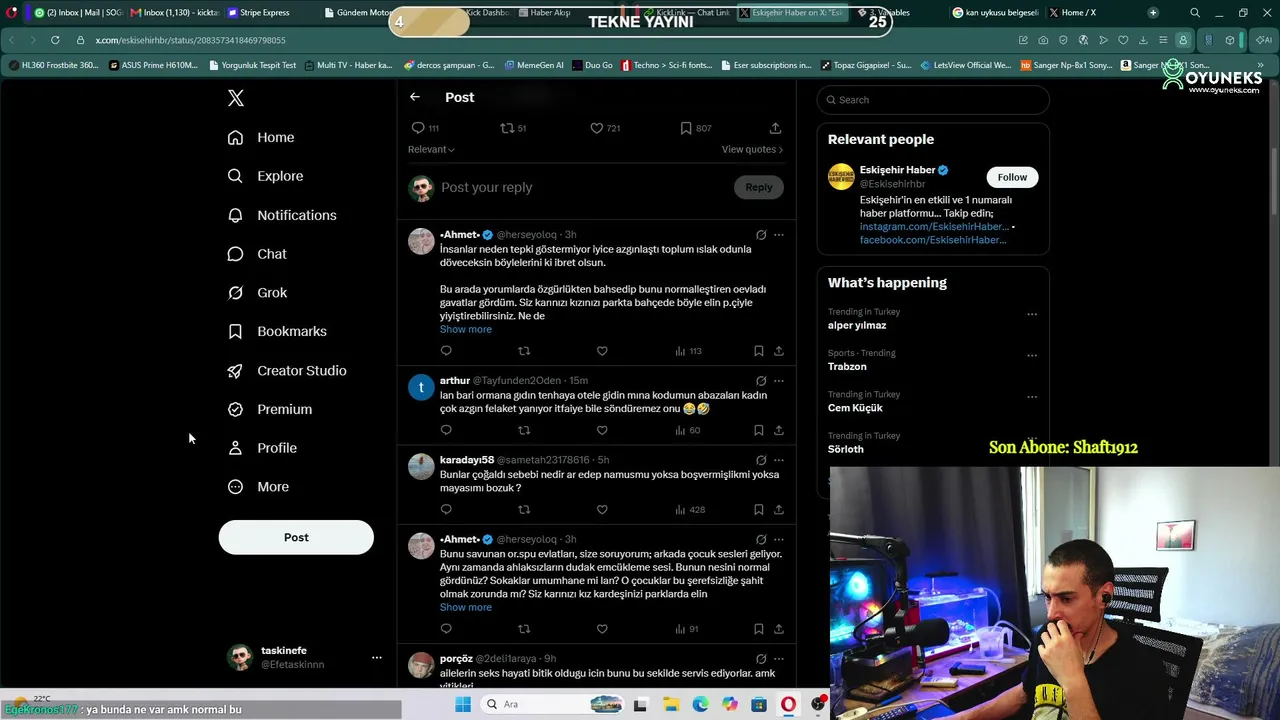Click the X logo in the sidebar

[236, 98]
